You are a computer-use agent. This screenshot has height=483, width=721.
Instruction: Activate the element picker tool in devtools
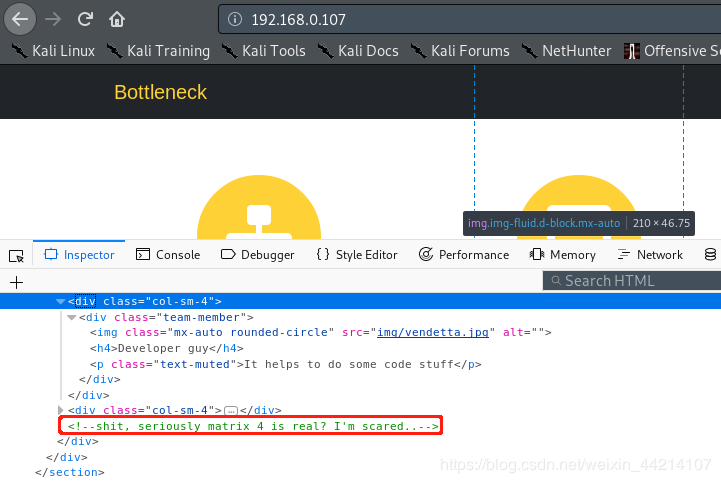17,255
